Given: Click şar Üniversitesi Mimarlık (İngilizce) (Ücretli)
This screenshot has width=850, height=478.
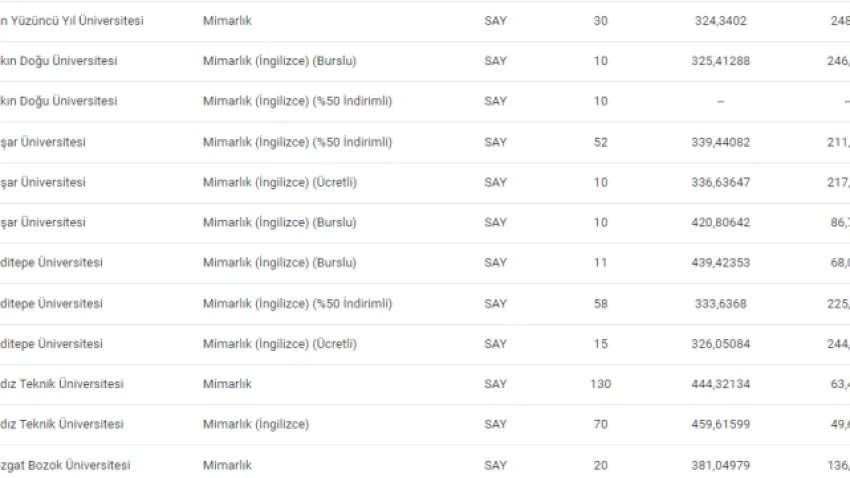Looking at the screenshot, I should pyautogui.click(x=280, y=182).
